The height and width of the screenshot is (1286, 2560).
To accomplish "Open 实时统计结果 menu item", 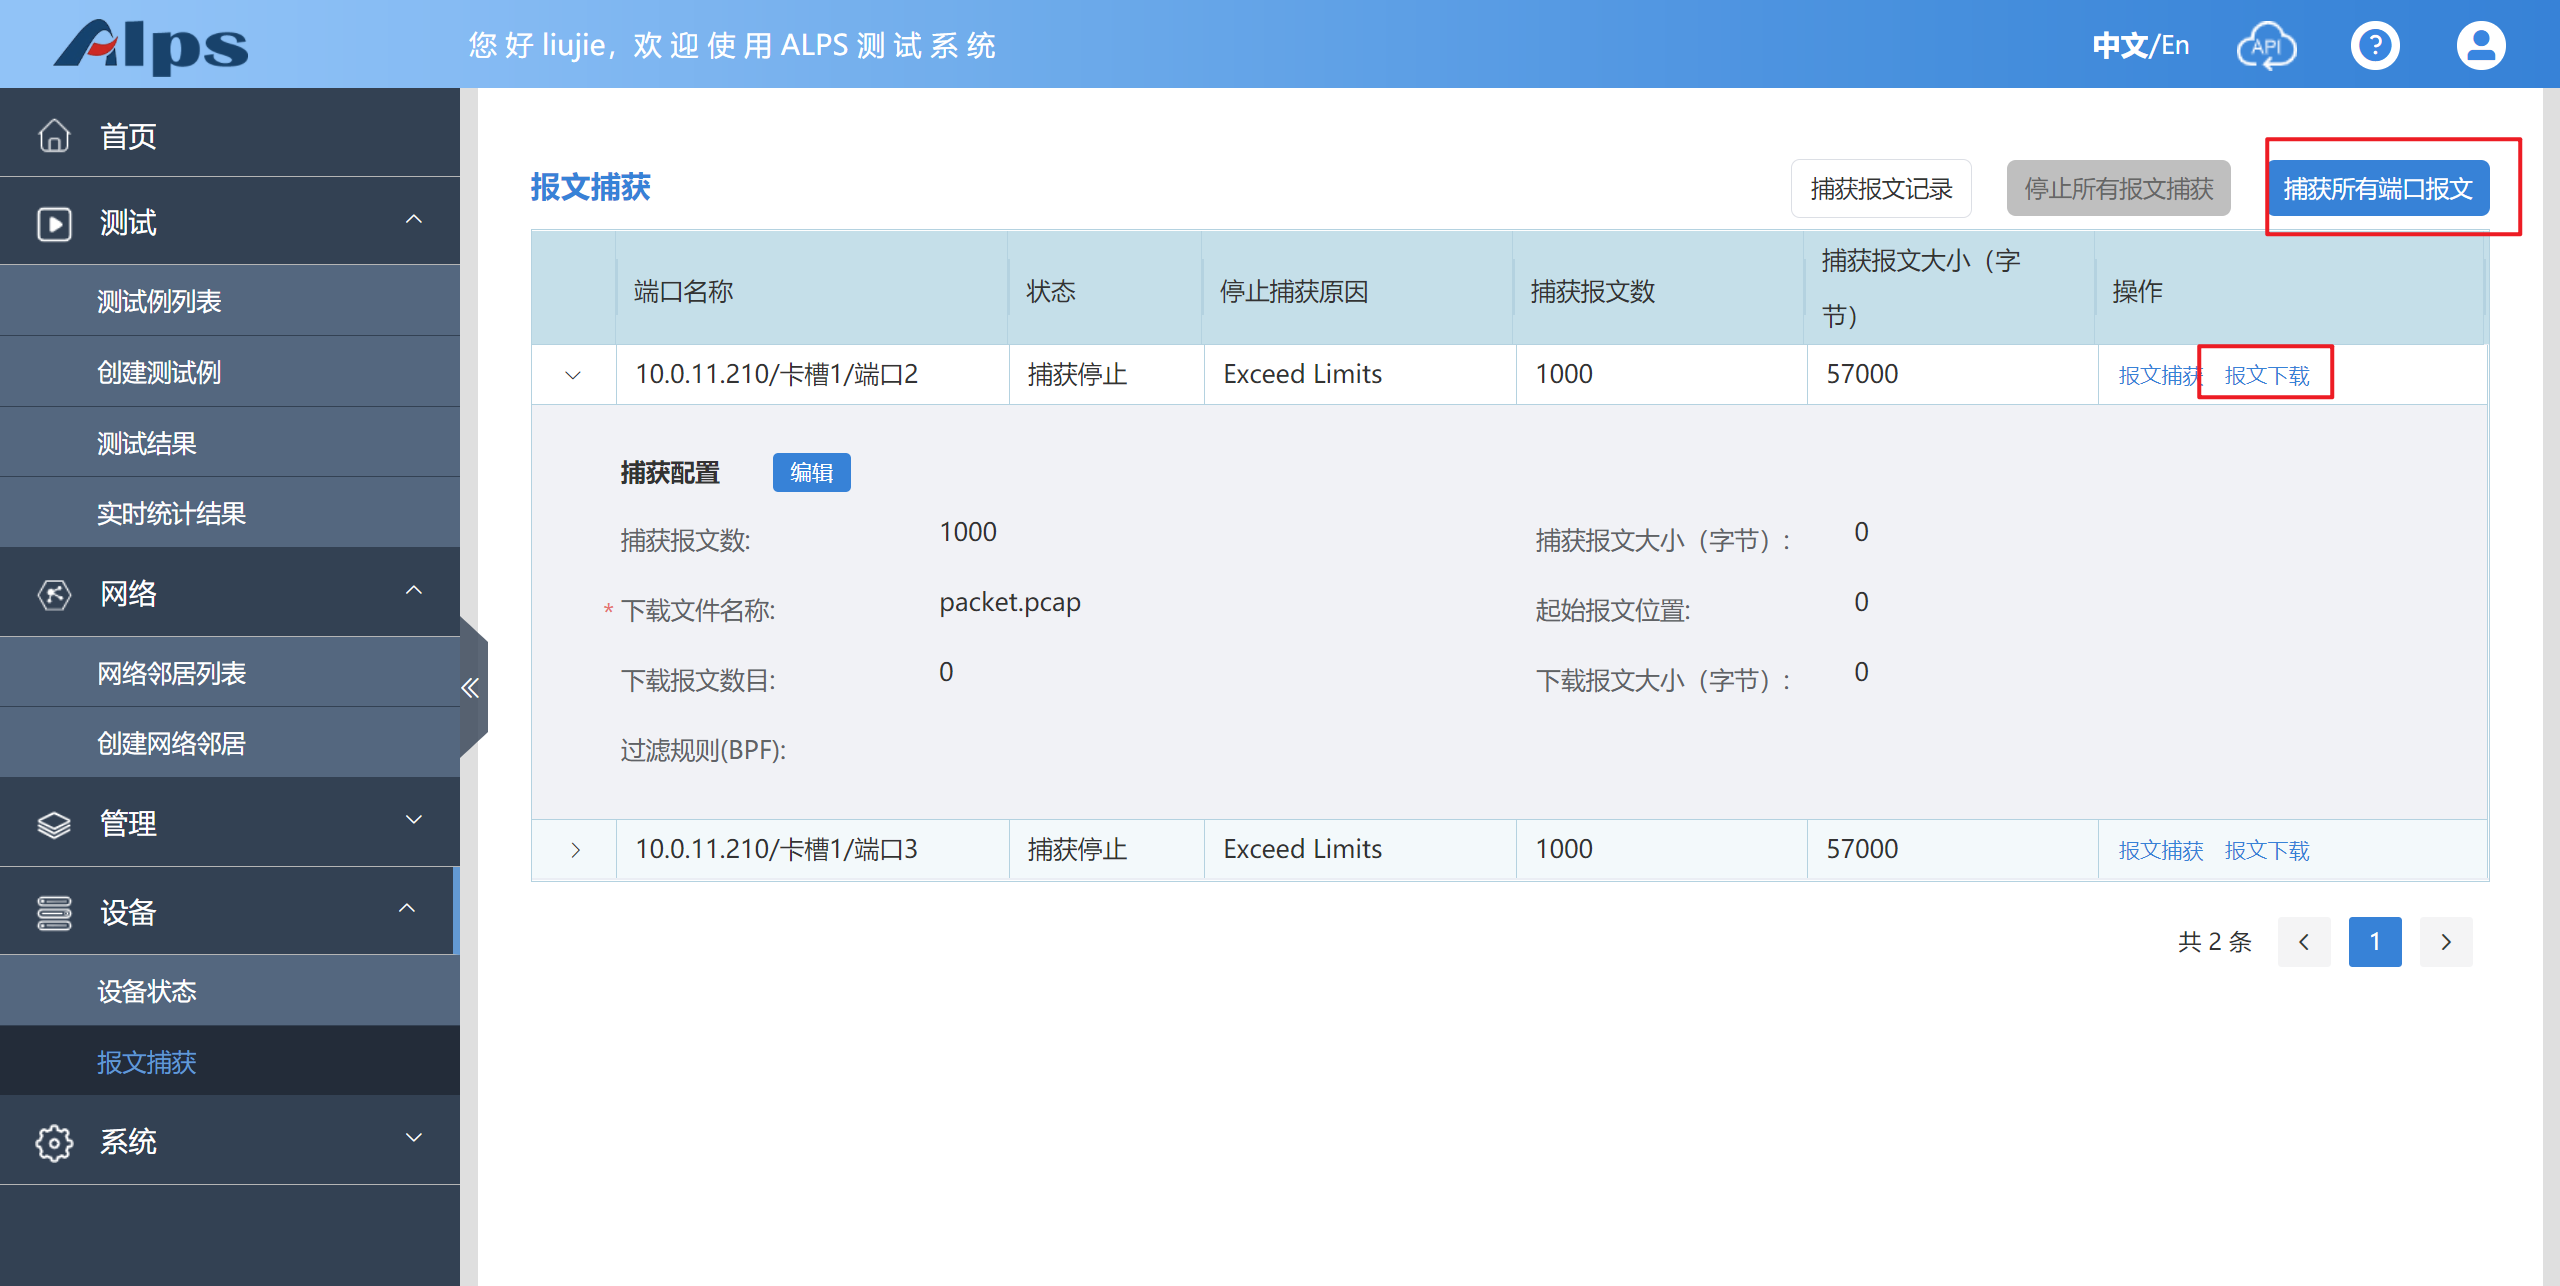I will pyautogui.click(x=230, y=513).
